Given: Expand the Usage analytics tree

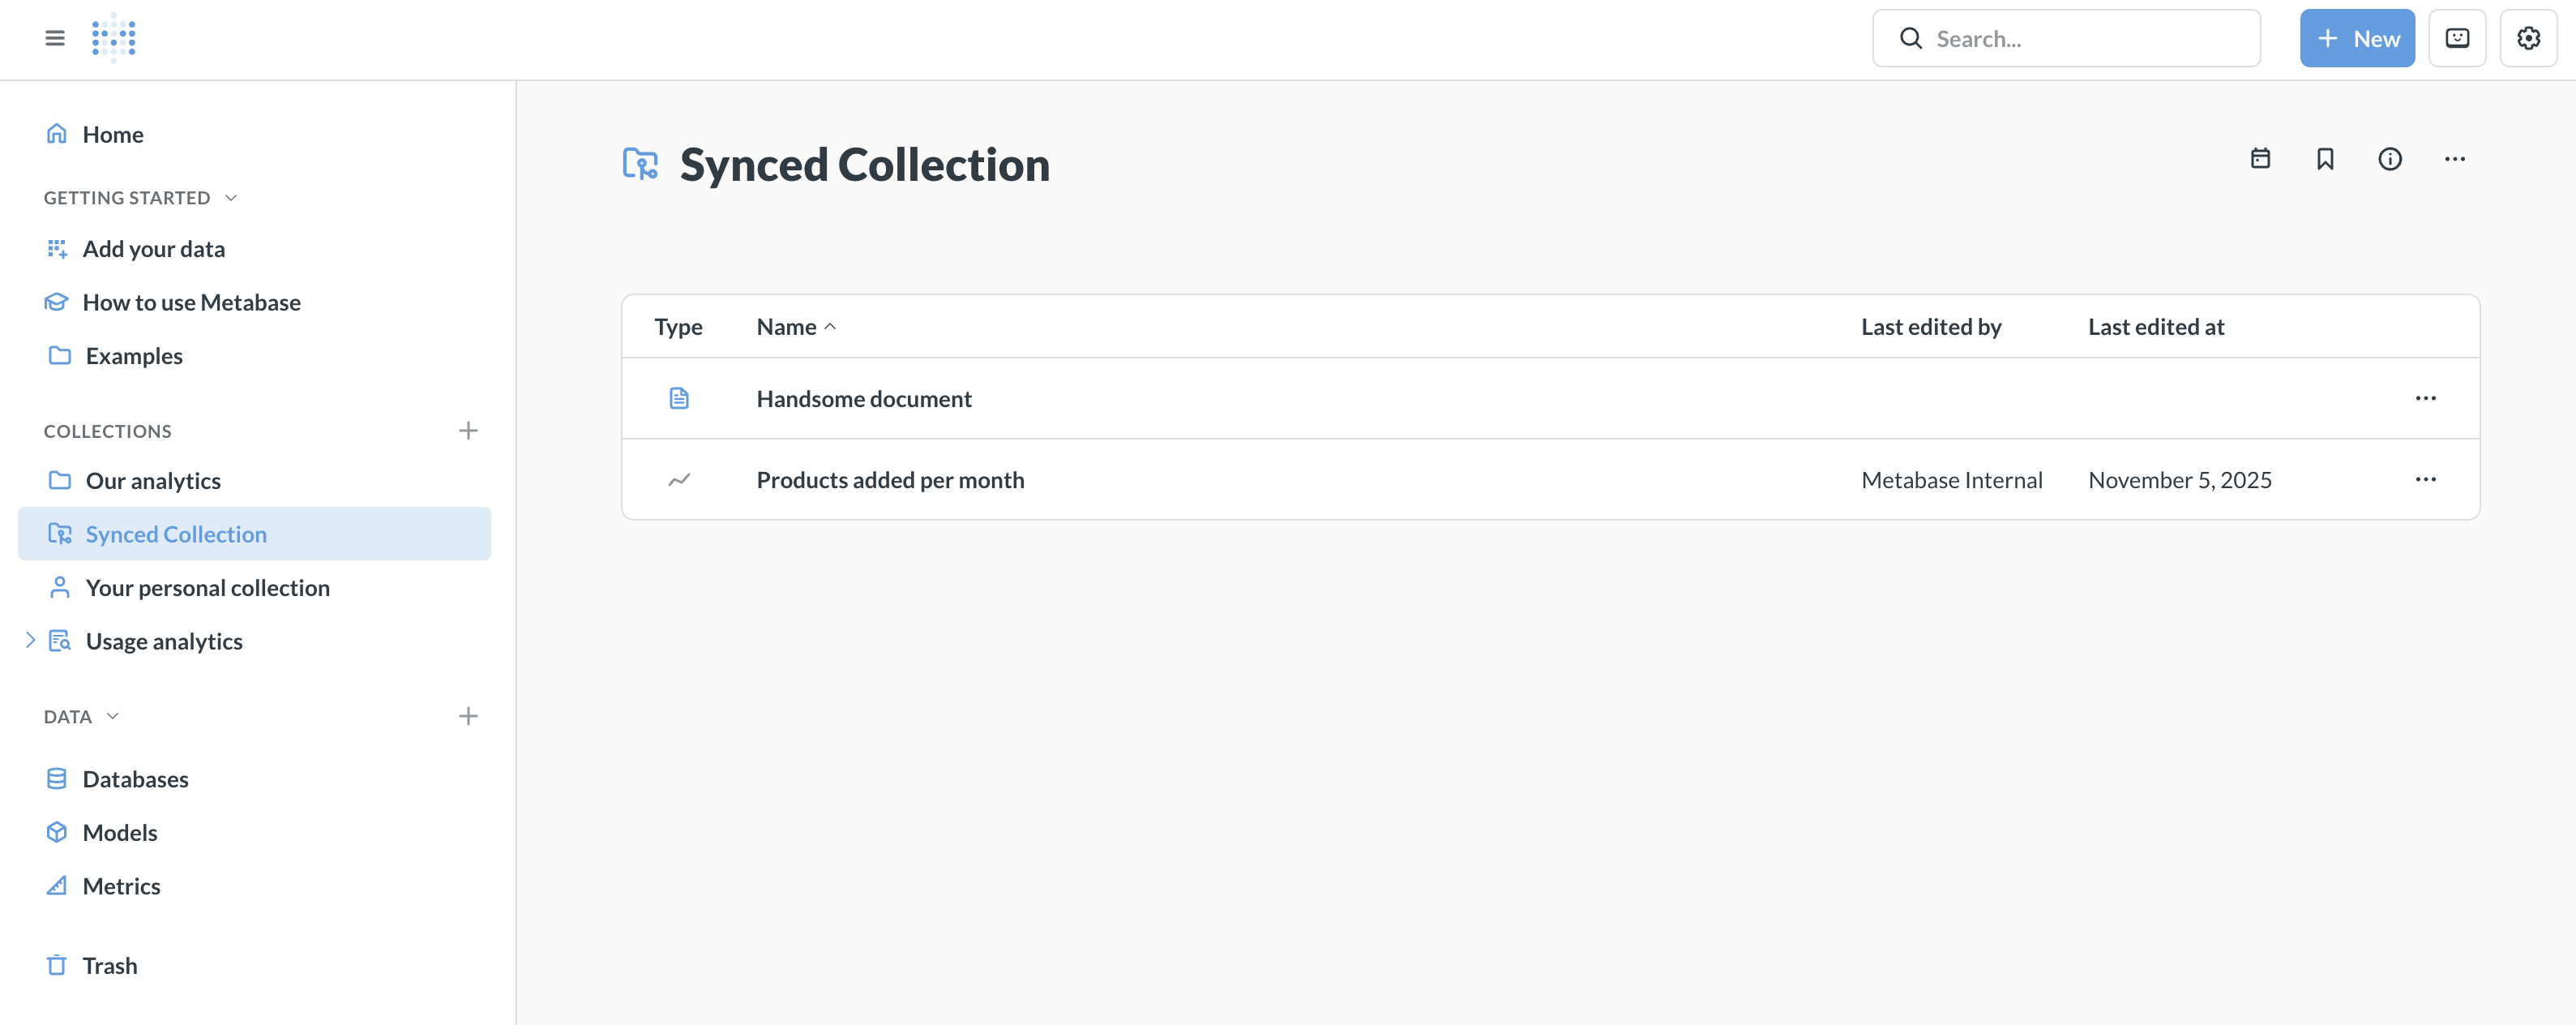Looking at the screenshot, I should pyautogui.click(x=30, y=640).
